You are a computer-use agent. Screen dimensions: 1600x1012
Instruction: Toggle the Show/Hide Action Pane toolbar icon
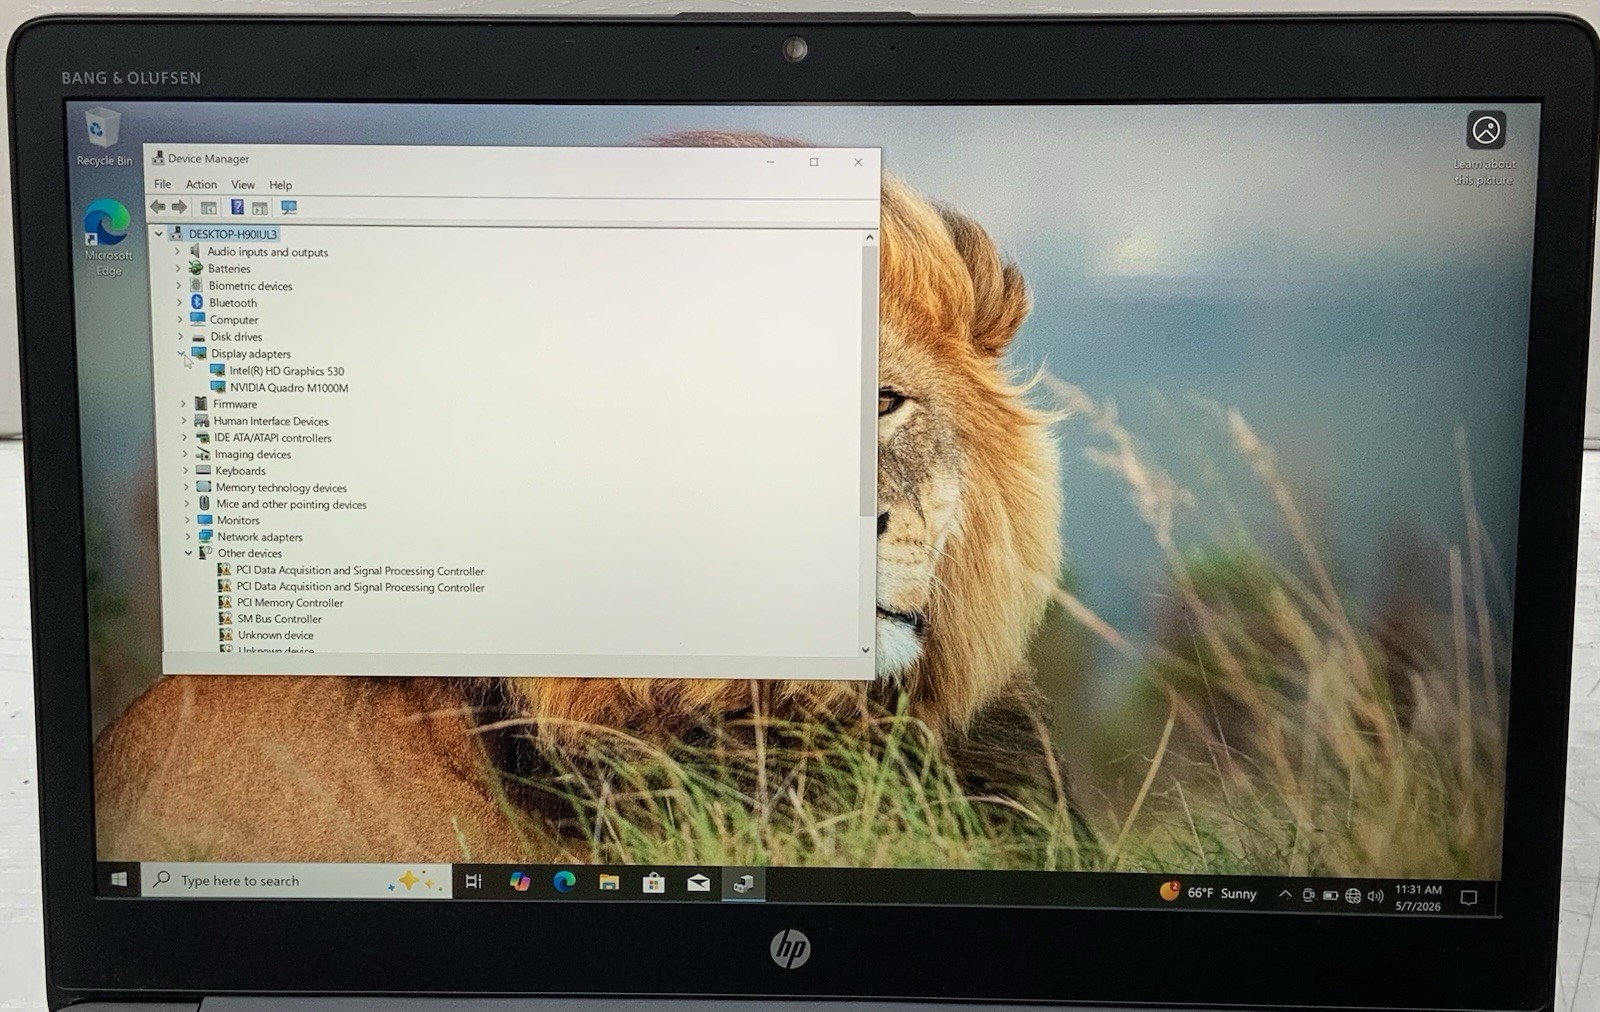coord(260,208)
